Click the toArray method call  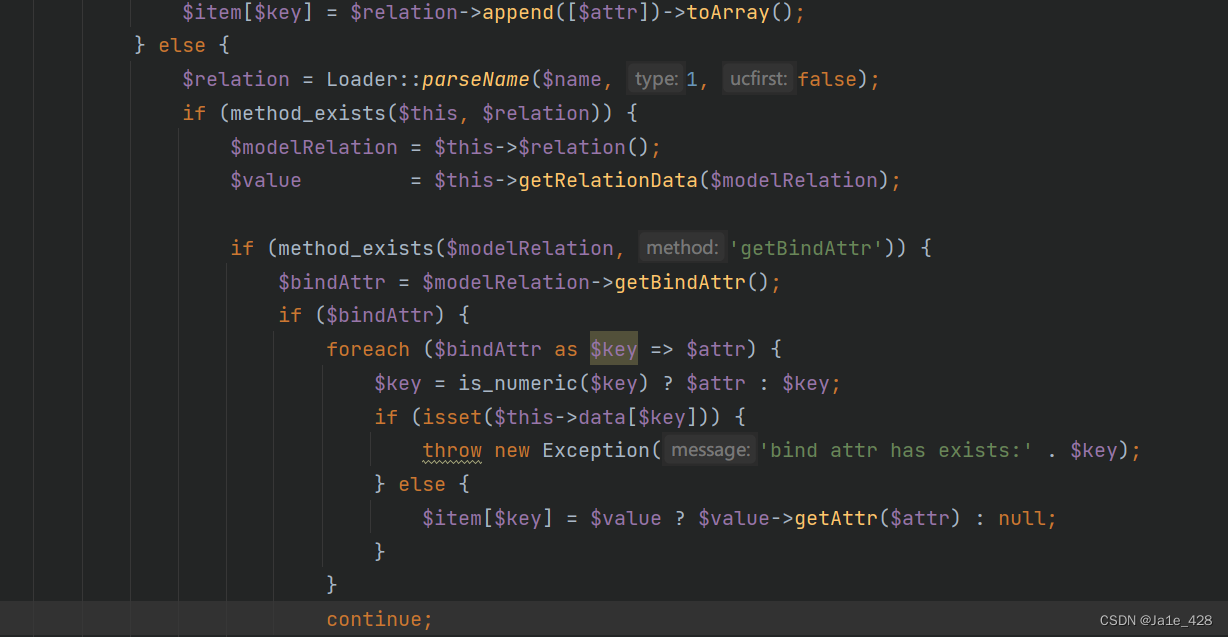[727, 13]
